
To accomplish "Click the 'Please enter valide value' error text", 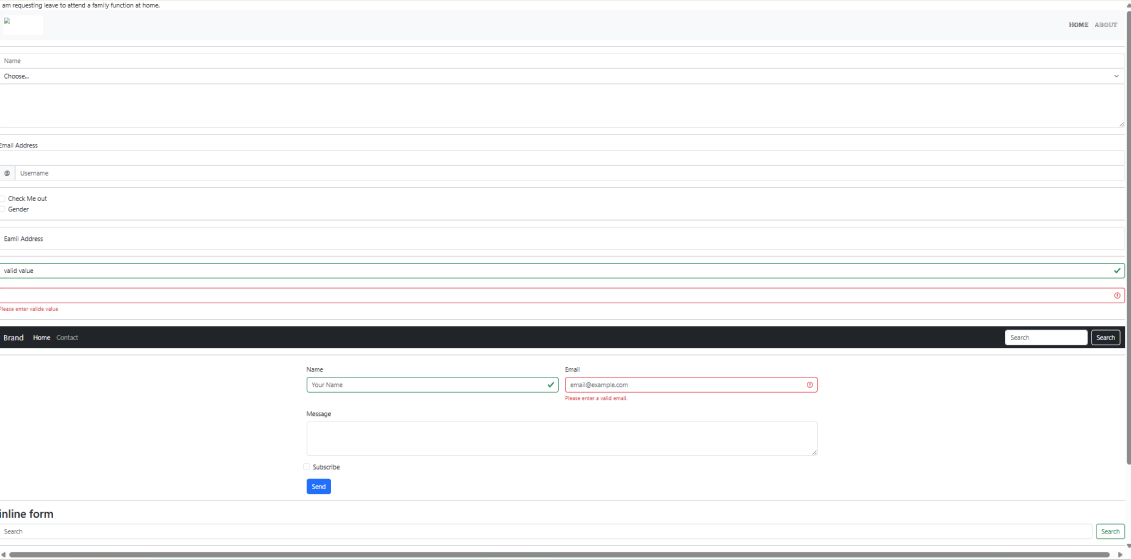I will 29,309.
